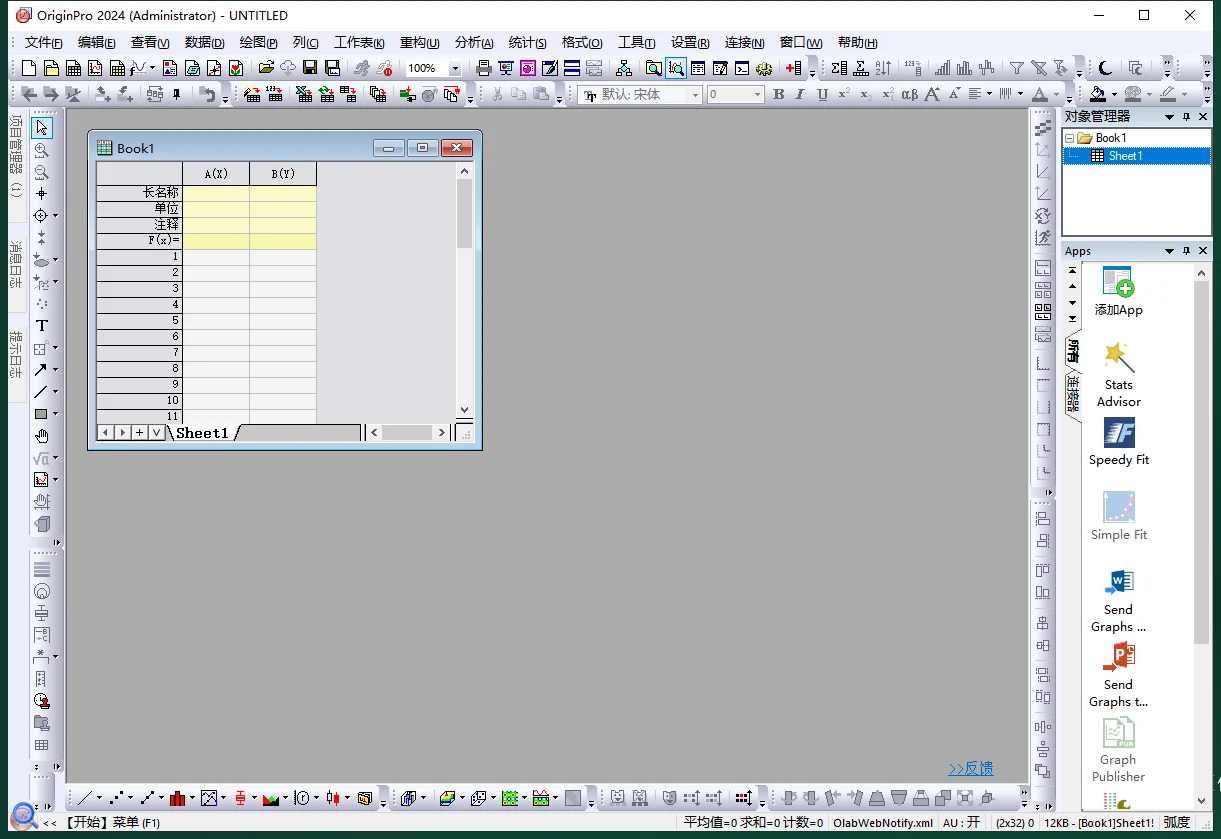Click the Save Project floppy disk icon
The height and width of the screenshot is (839, 1221).
(310, 68)
